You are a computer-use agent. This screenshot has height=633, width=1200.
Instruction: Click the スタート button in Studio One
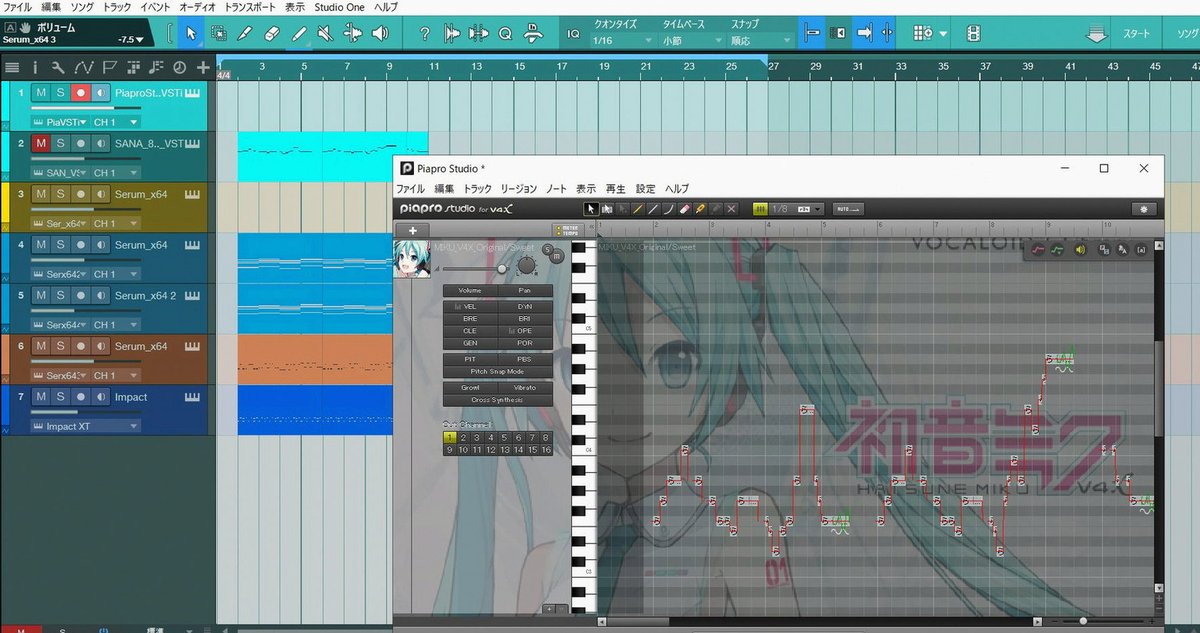point(1136,34)
